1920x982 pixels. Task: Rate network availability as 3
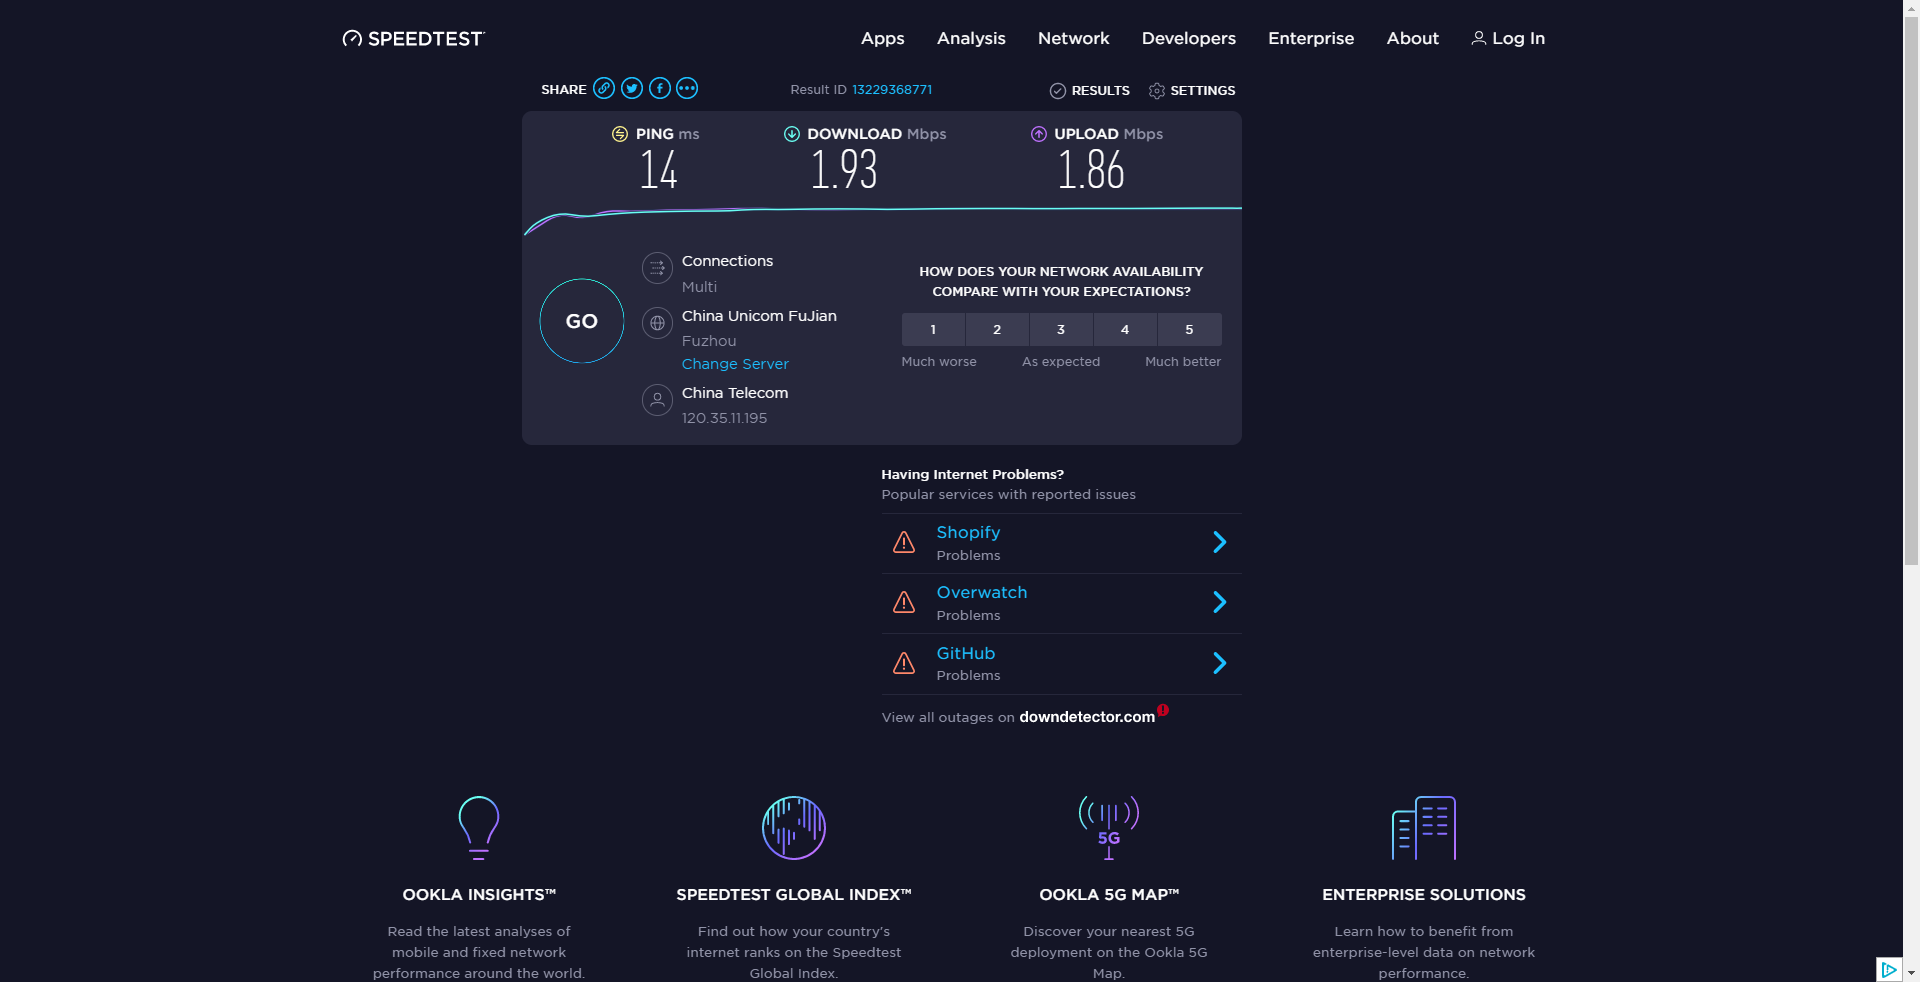pos(1061,329)
